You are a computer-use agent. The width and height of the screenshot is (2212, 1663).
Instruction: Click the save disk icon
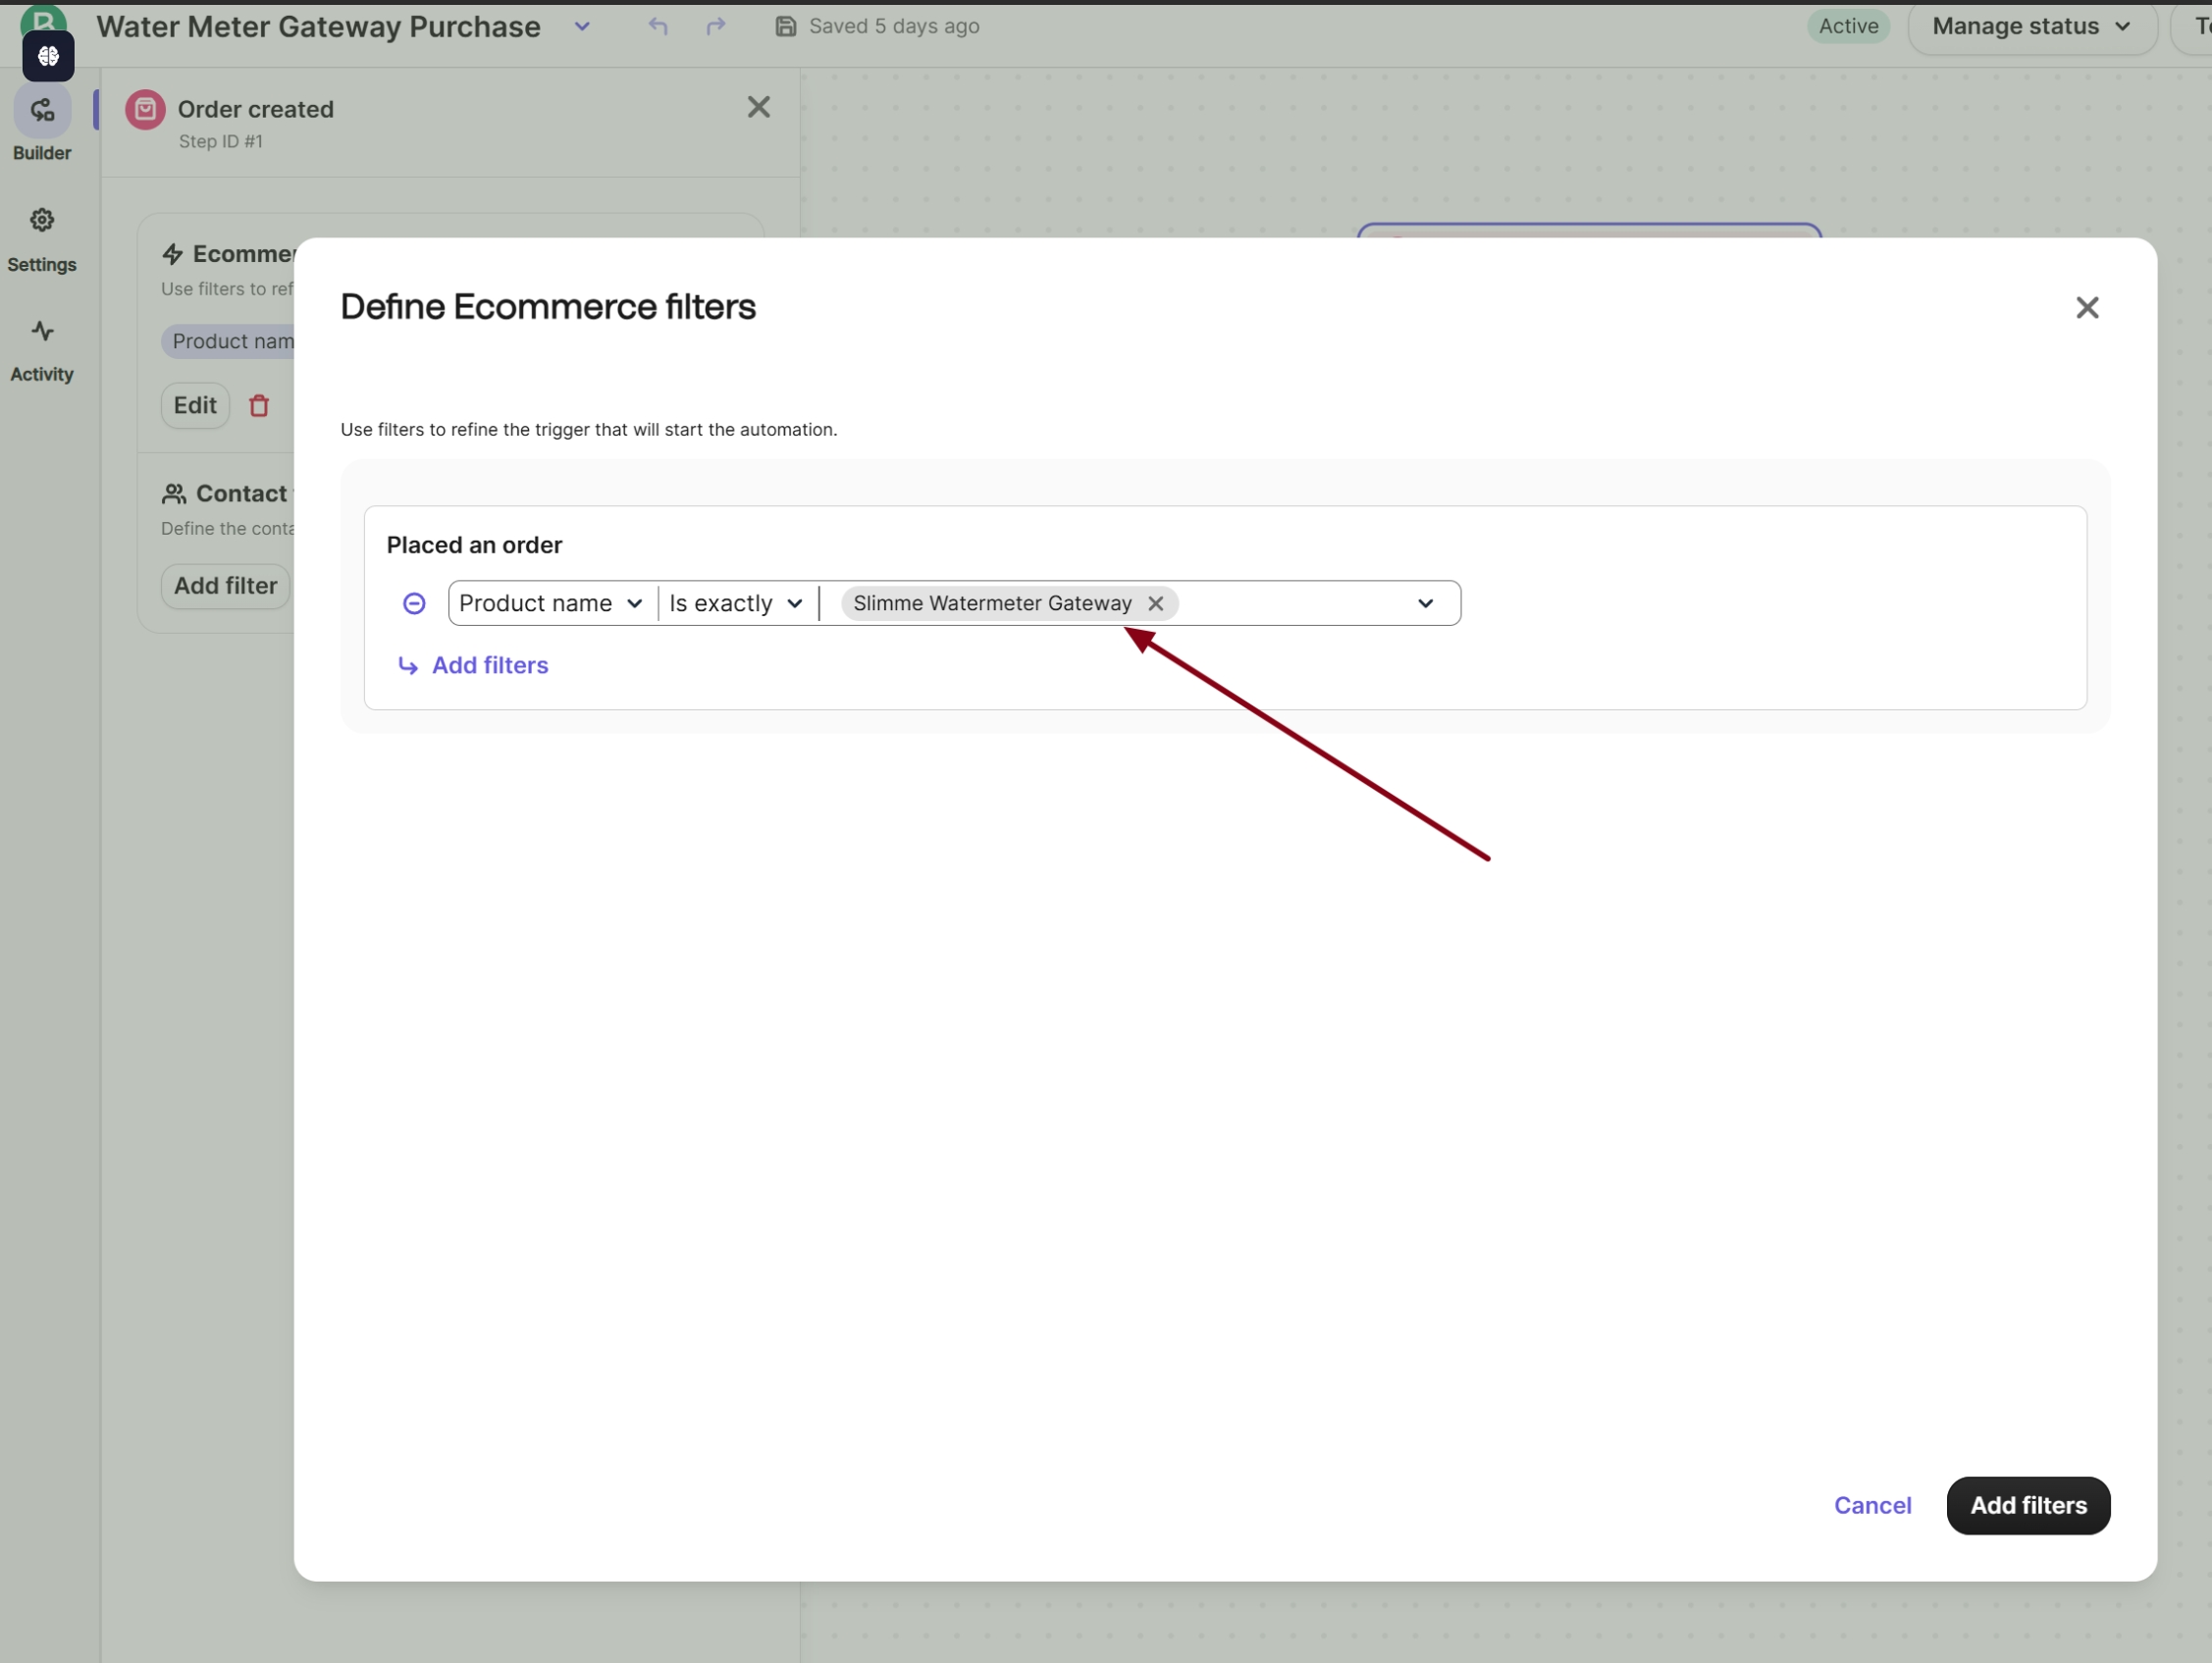[x=786, y=26]
